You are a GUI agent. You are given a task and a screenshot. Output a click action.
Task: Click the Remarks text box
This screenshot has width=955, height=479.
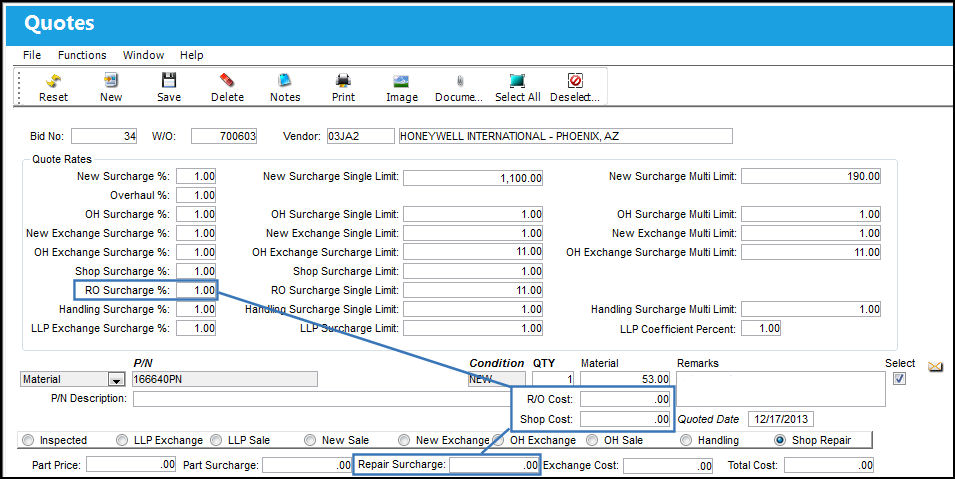tap(780, 389)
